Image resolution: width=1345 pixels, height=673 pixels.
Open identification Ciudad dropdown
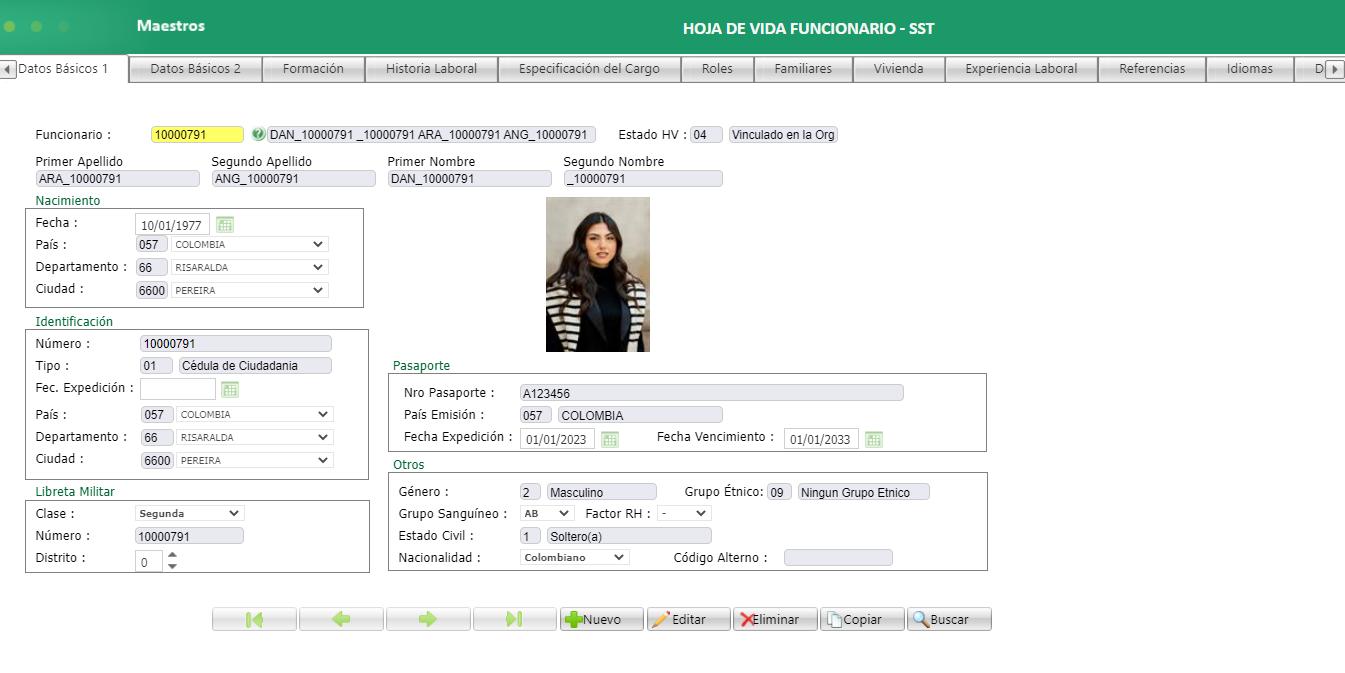(255, 460)
